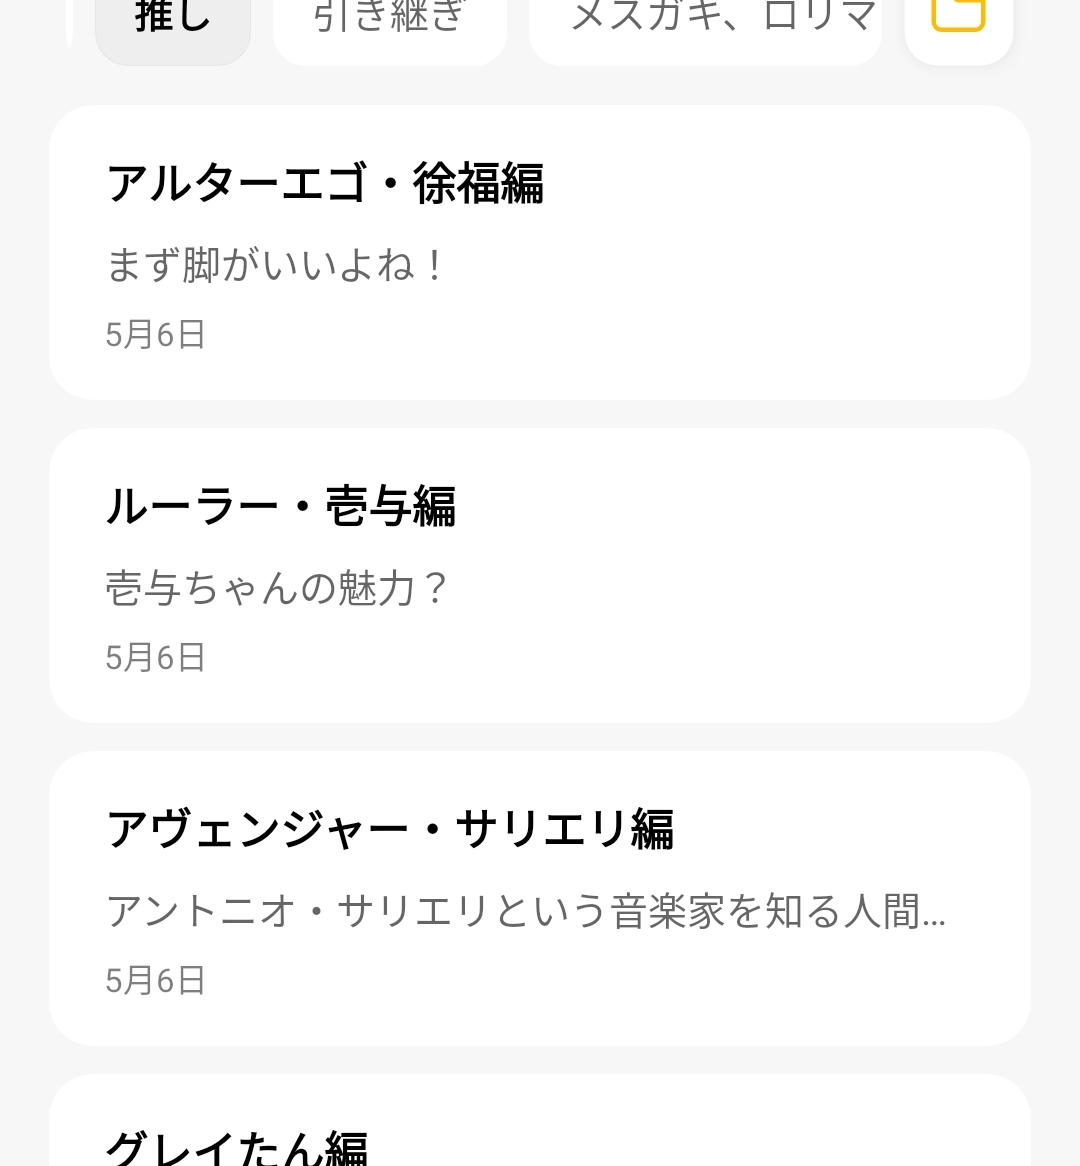Screen dimensions: 1080x1166
Task: Click the 5月6日 date under 壱与編 note
Action: (155, 657)
